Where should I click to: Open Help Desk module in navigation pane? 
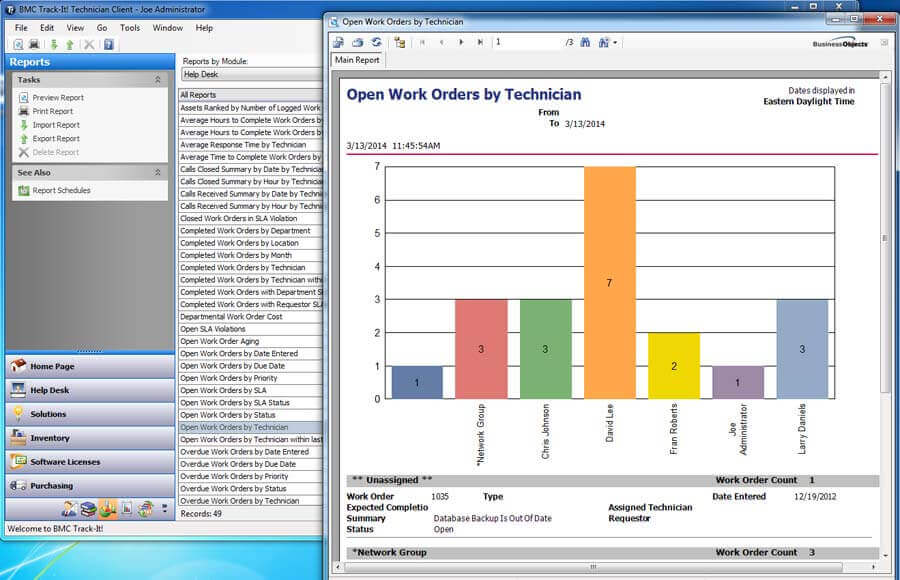click(x=90, y=390)
